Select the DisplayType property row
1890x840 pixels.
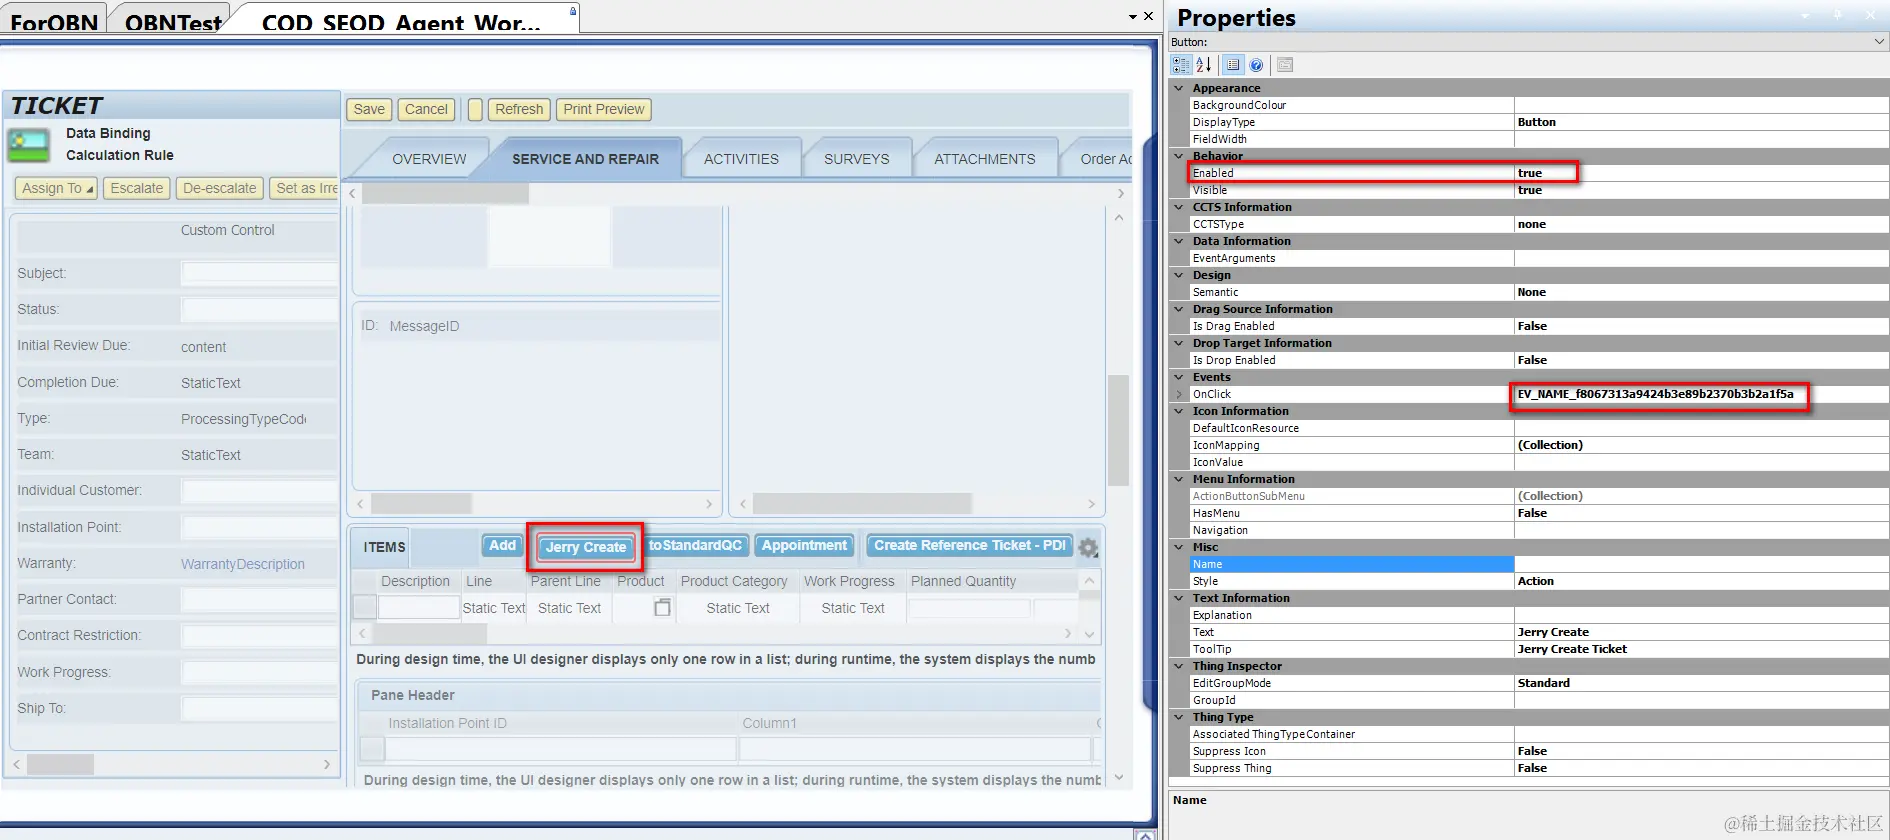pos(1538,122)
